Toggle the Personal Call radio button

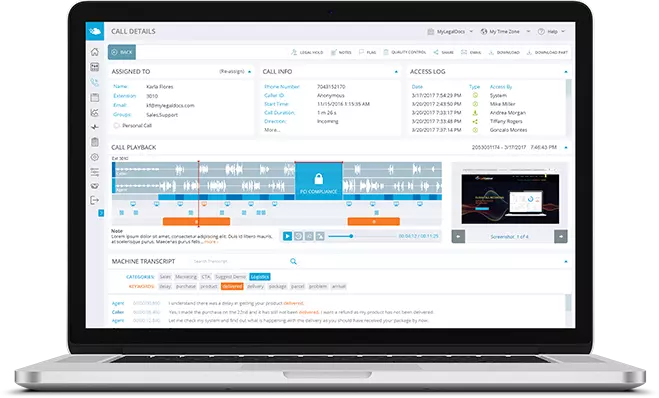pyautogui.click(x=116, y=126)
